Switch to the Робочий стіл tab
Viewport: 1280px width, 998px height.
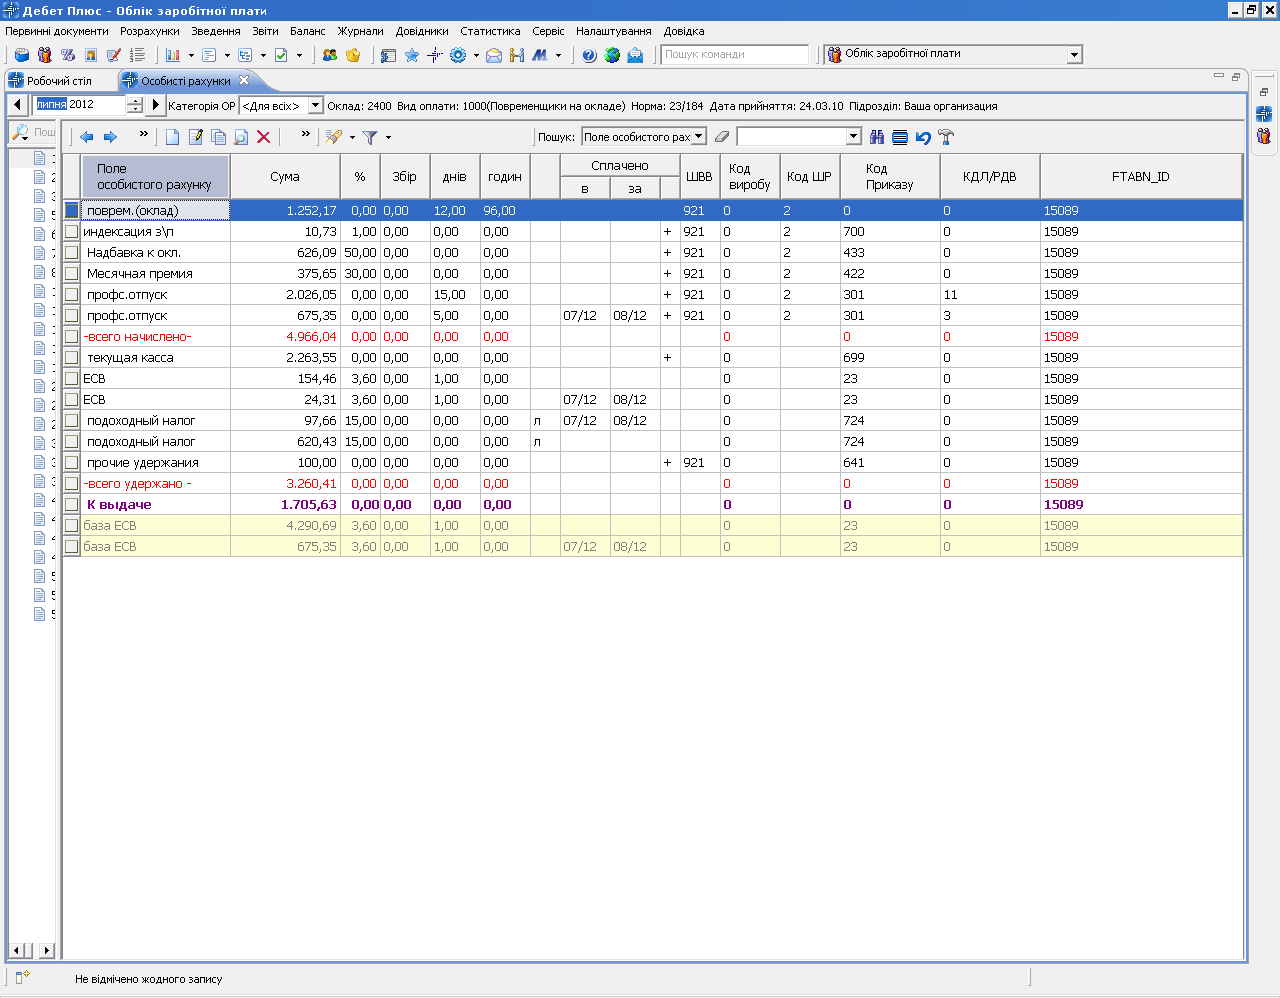[58, 81]
